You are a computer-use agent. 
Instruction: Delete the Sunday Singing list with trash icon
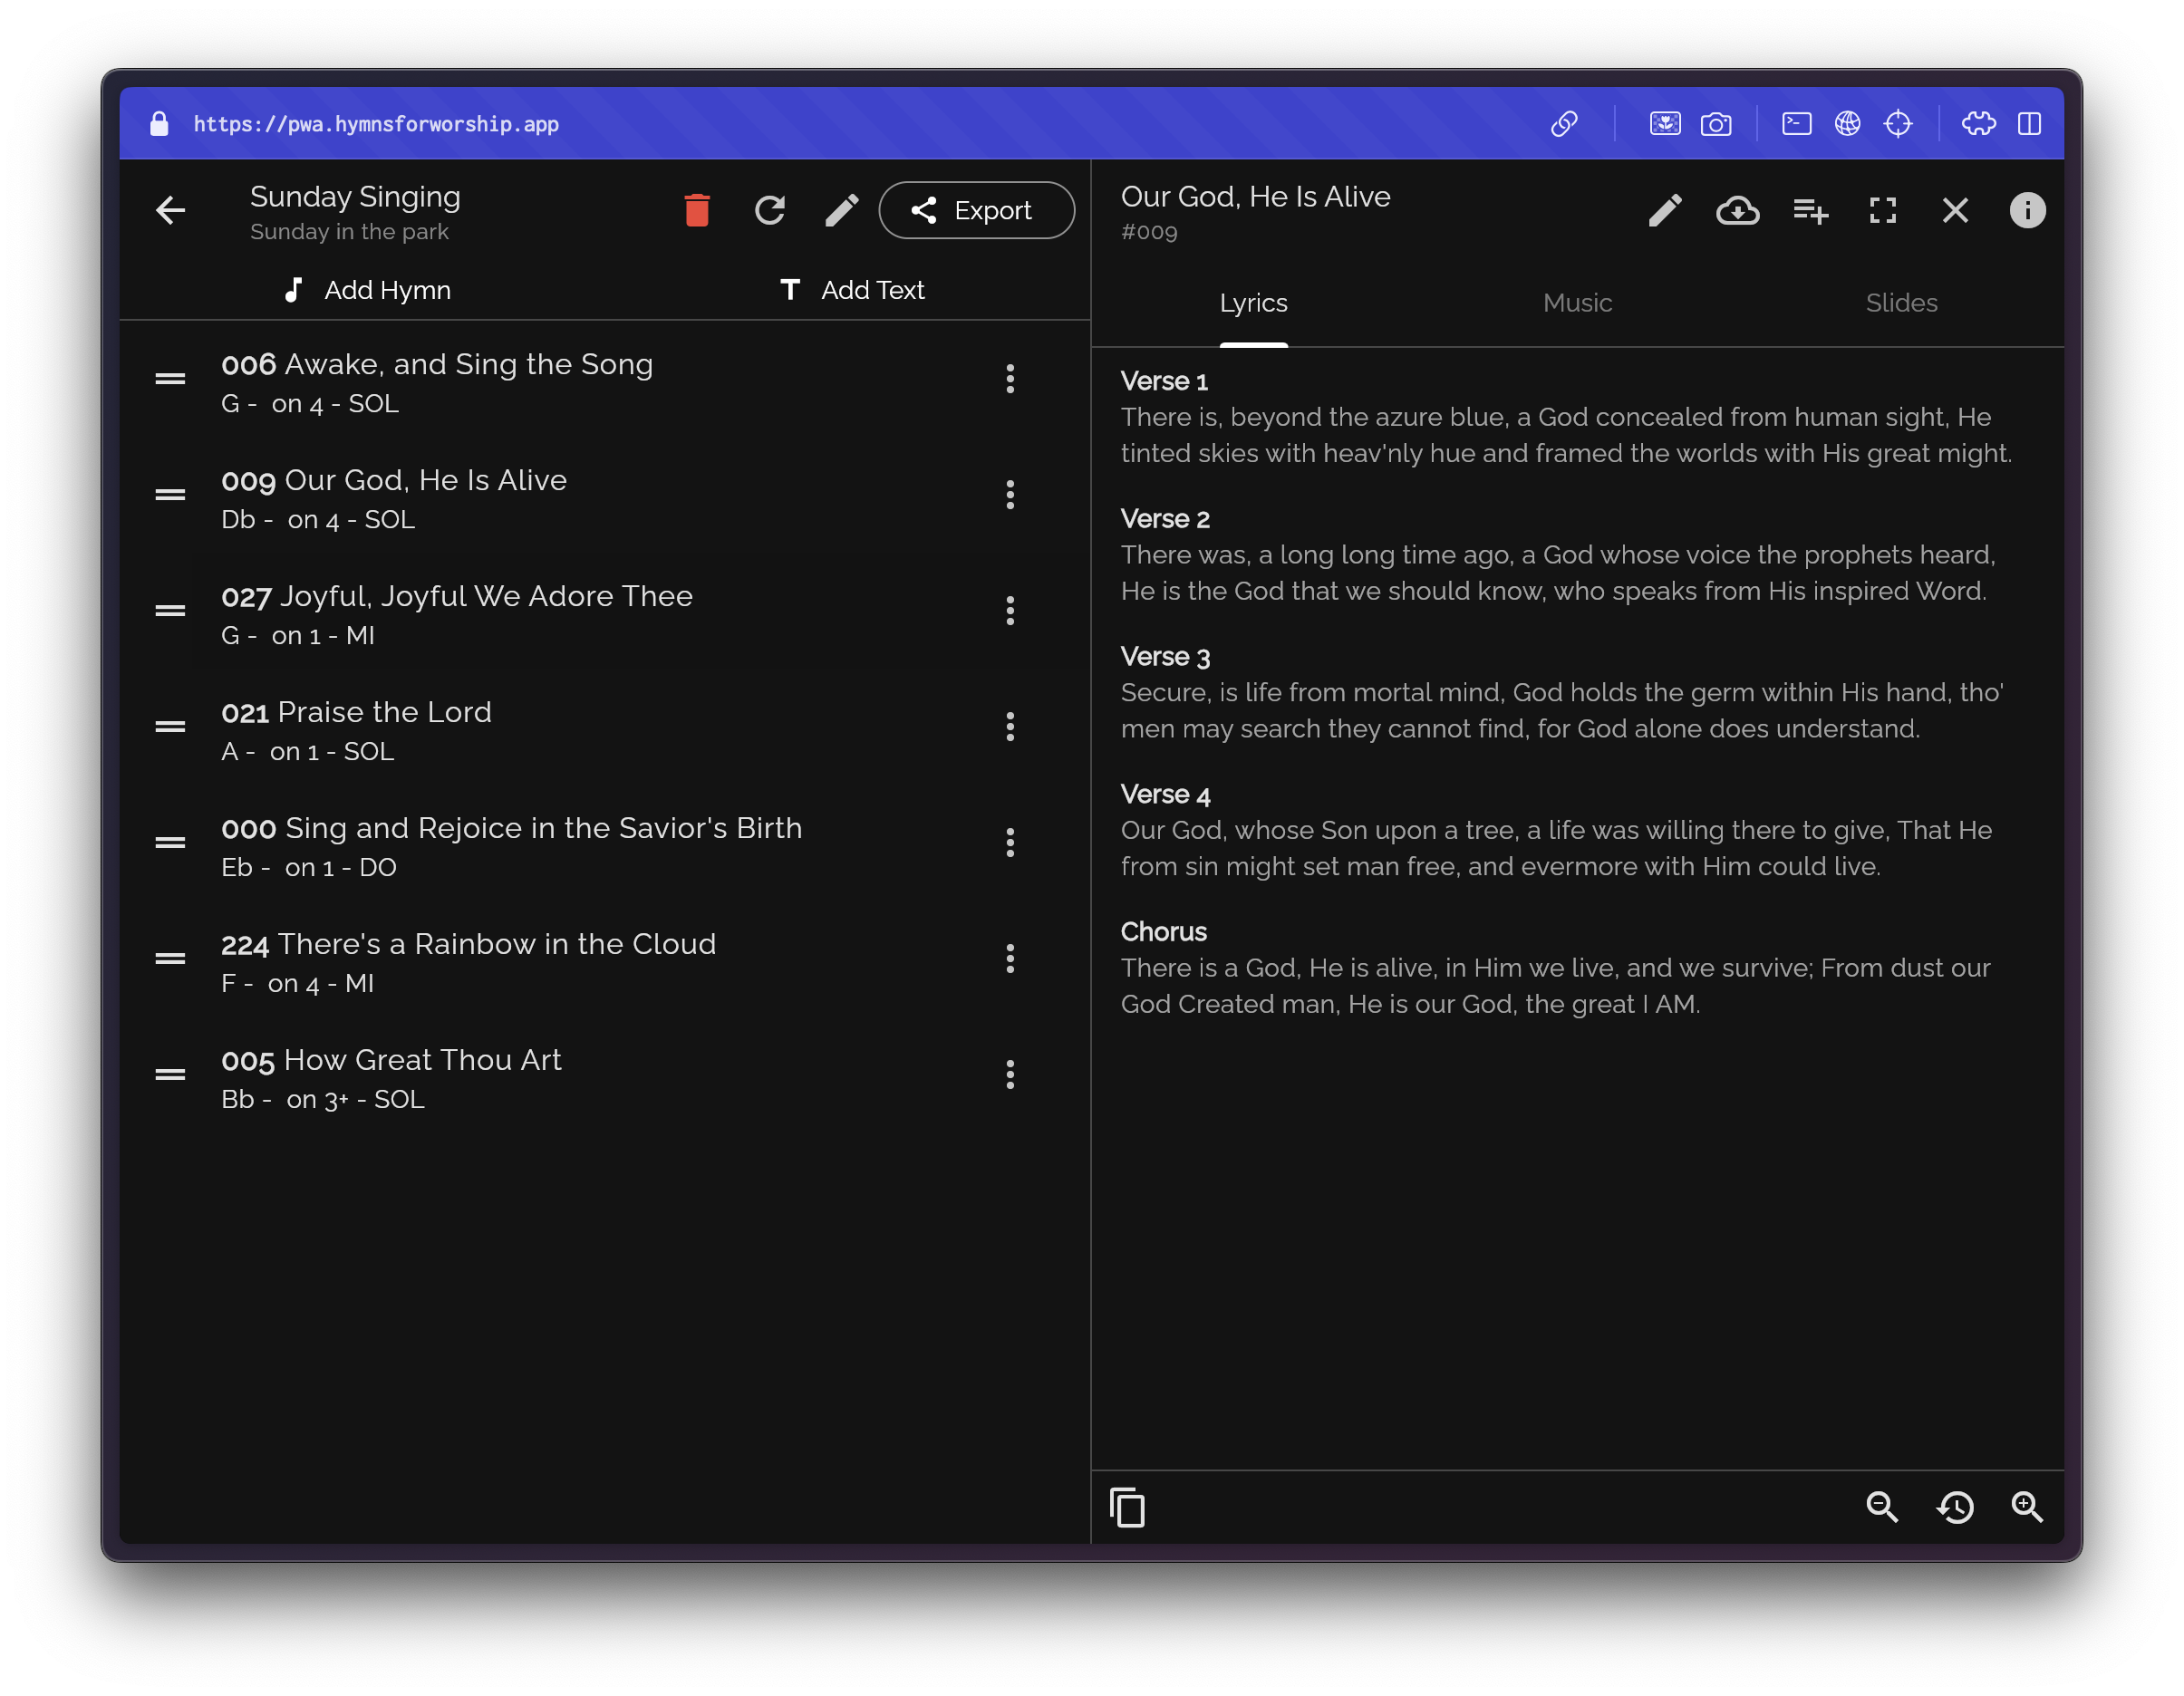697,211
